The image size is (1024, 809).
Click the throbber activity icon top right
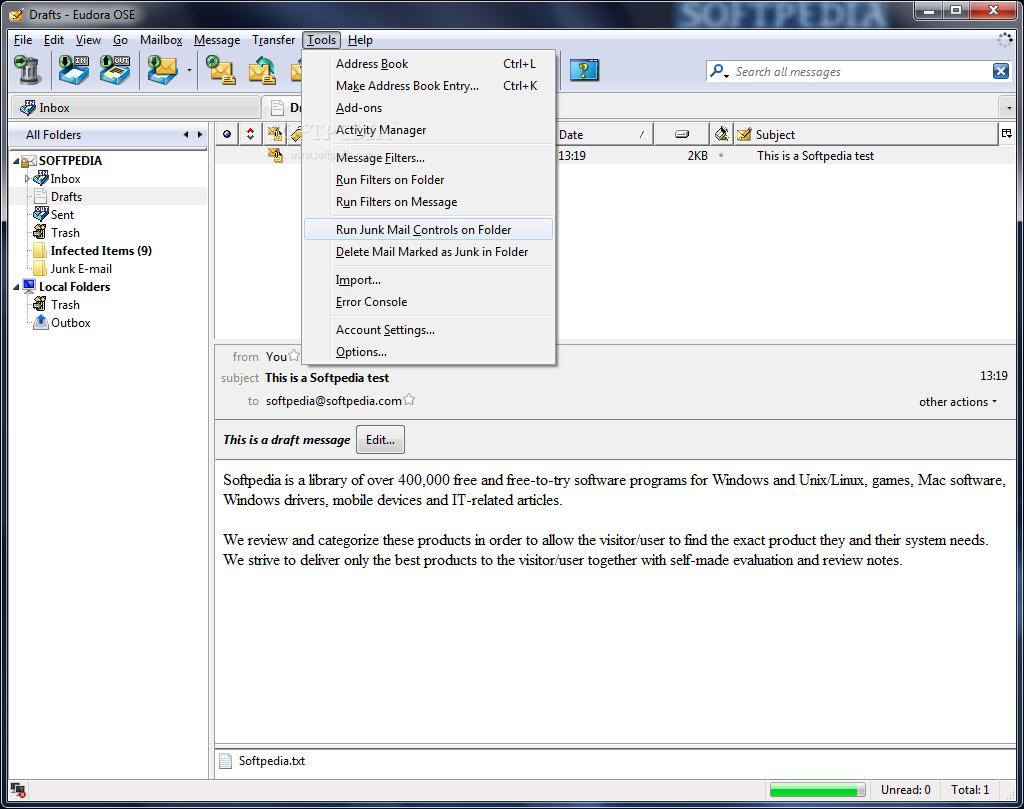pyautogui.click(x=1005, y=40)
